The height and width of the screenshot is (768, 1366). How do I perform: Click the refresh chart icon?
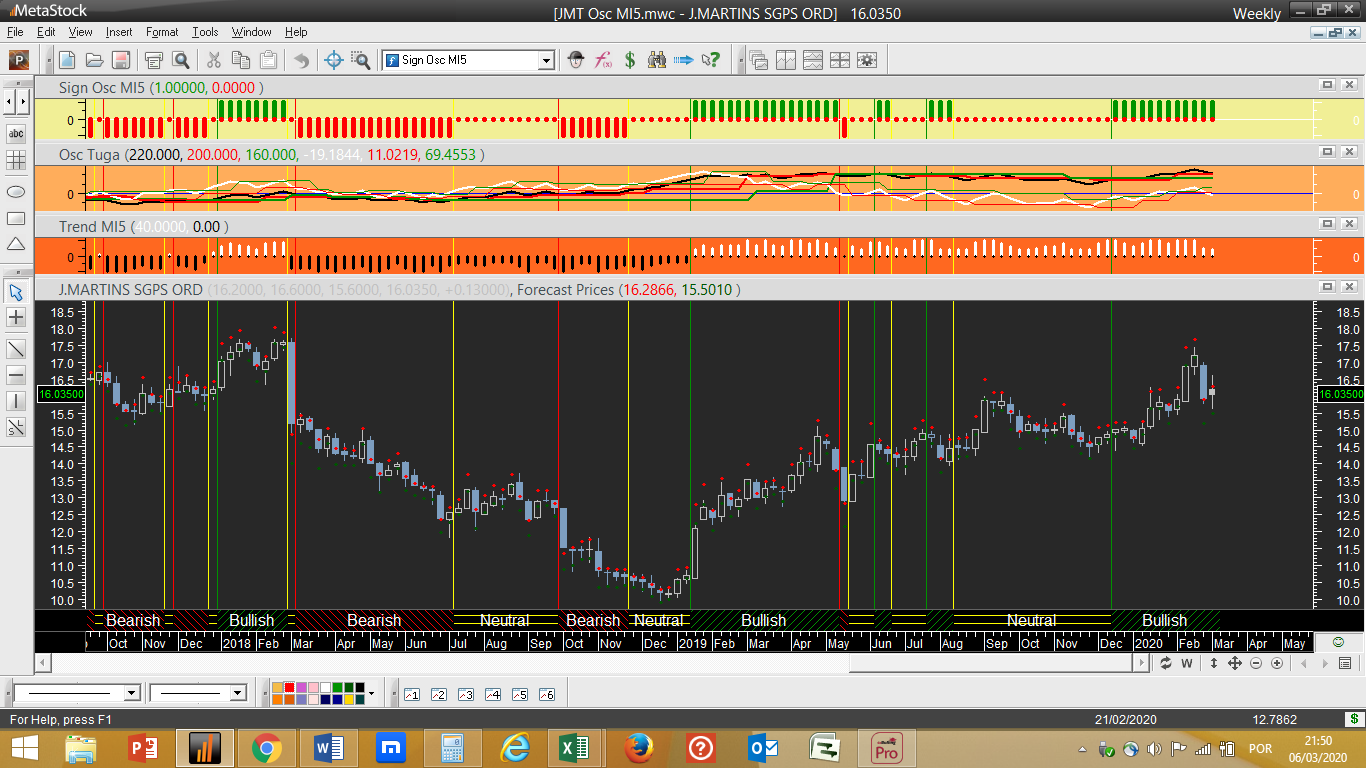click(1166, 664)
